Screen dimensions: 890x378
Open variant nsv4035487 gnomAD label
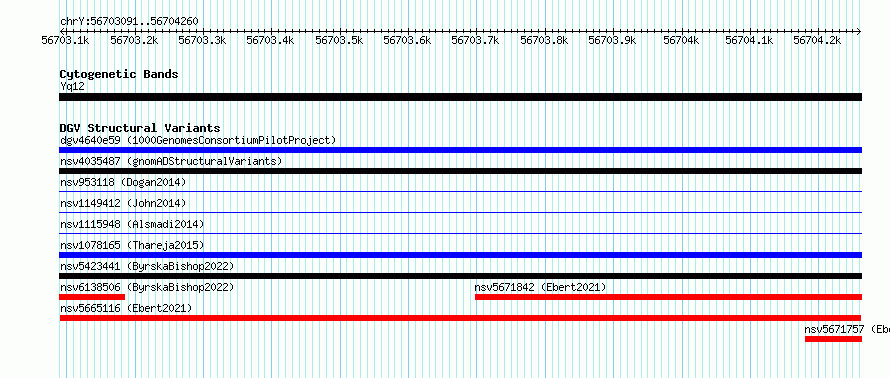tap(171, 161)
